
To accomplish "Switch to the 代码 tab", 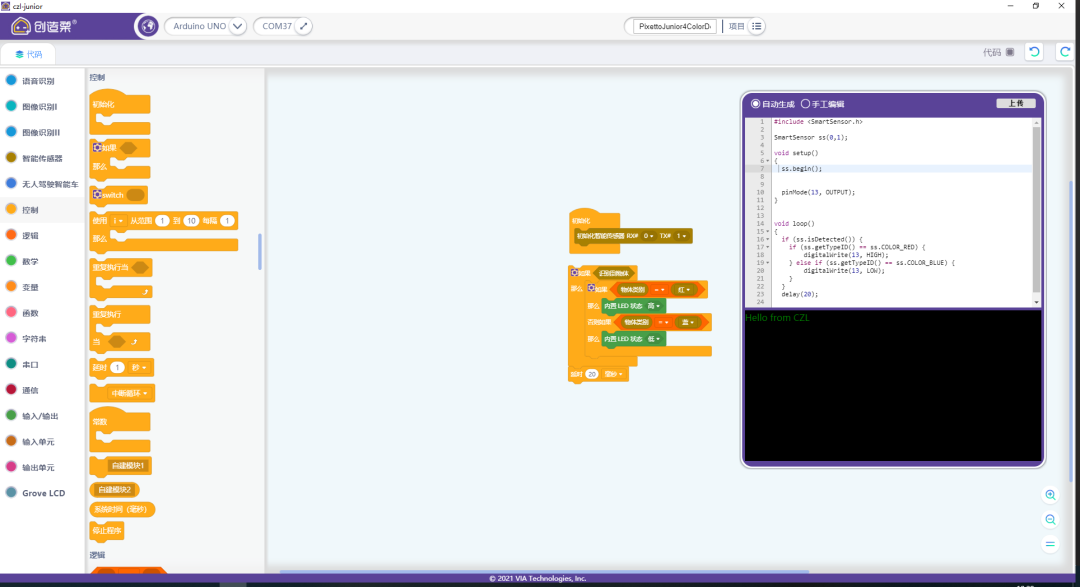I will tap(28, 54).
